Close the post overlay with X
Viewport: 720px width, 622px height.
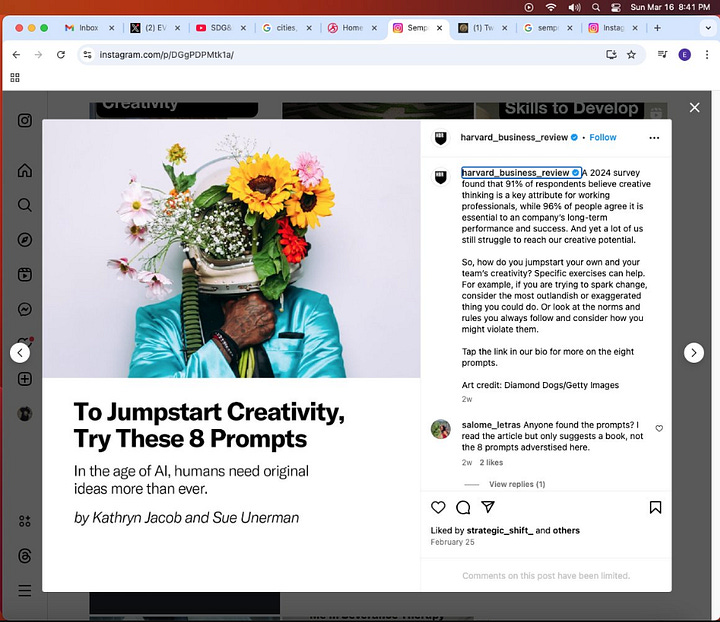(x=694, y=107)
